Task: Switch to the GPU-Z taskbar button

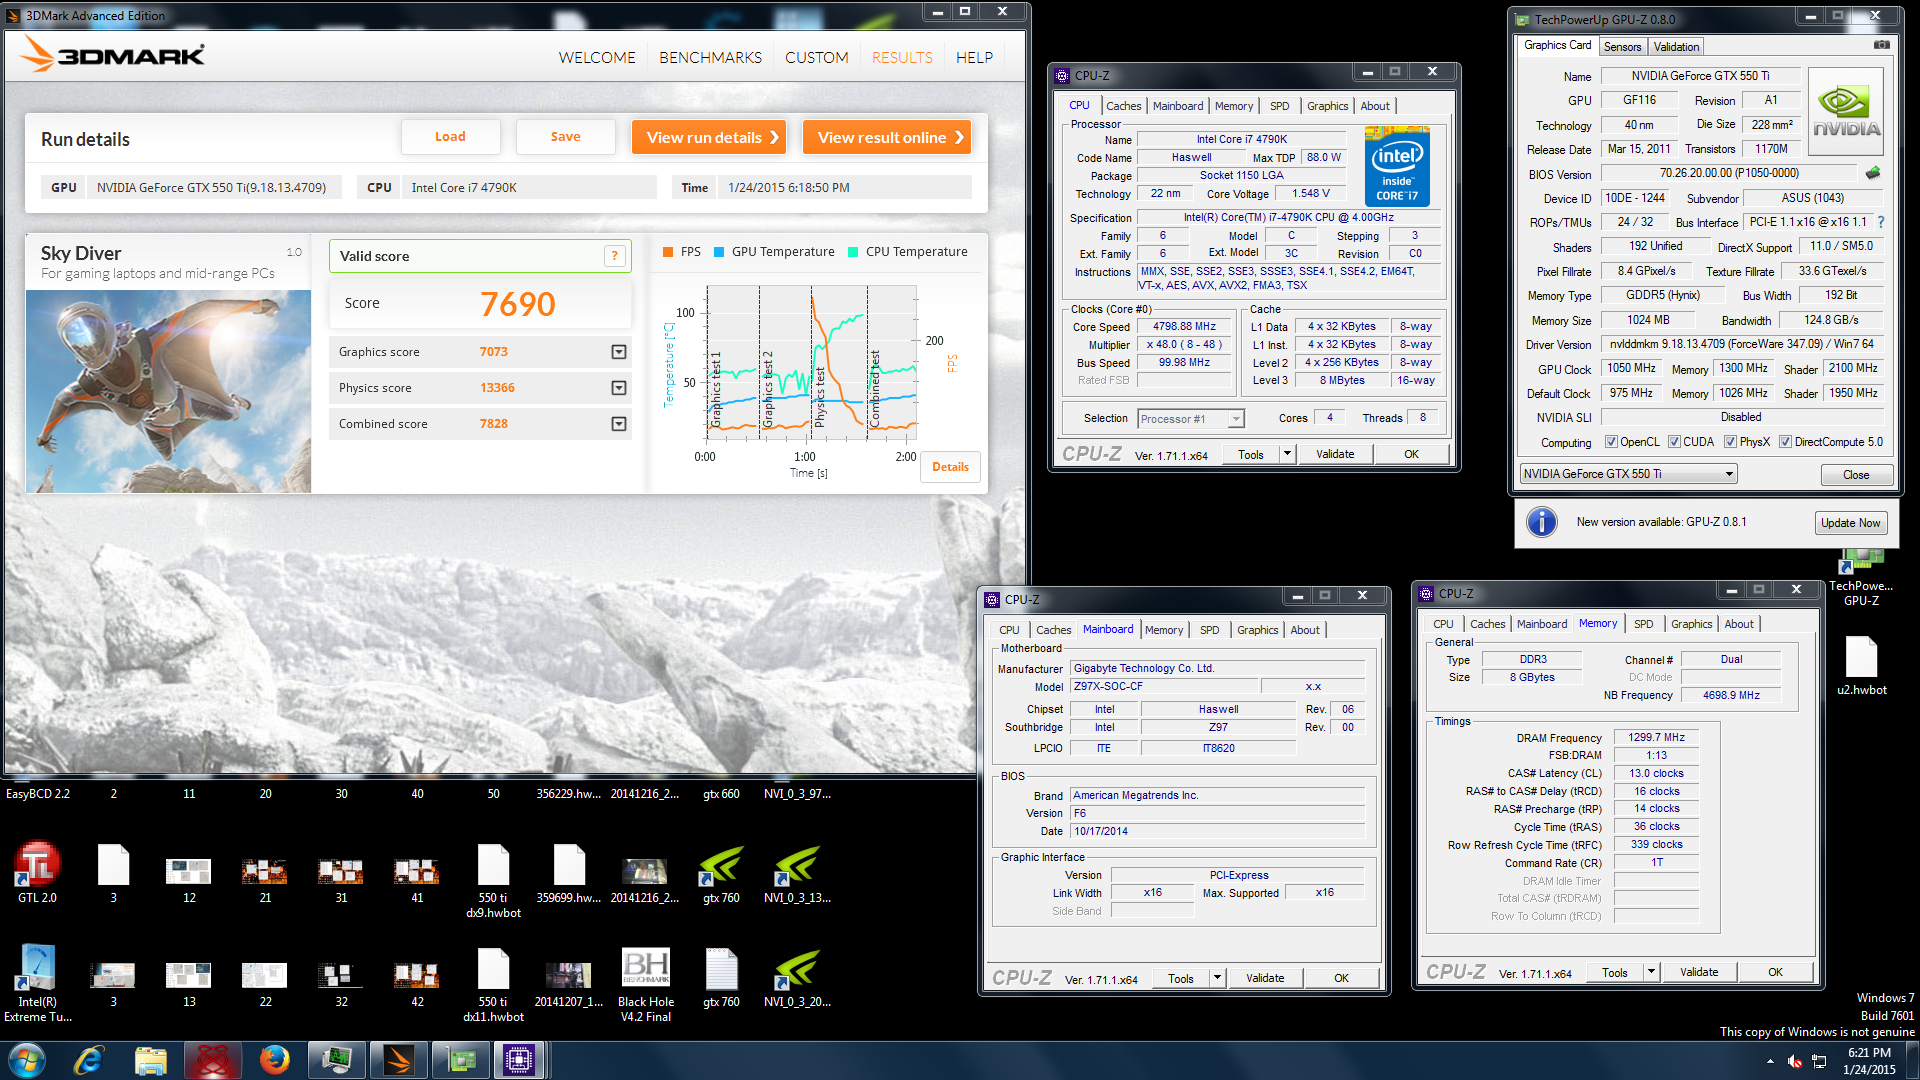Action: coord(460,1060)
